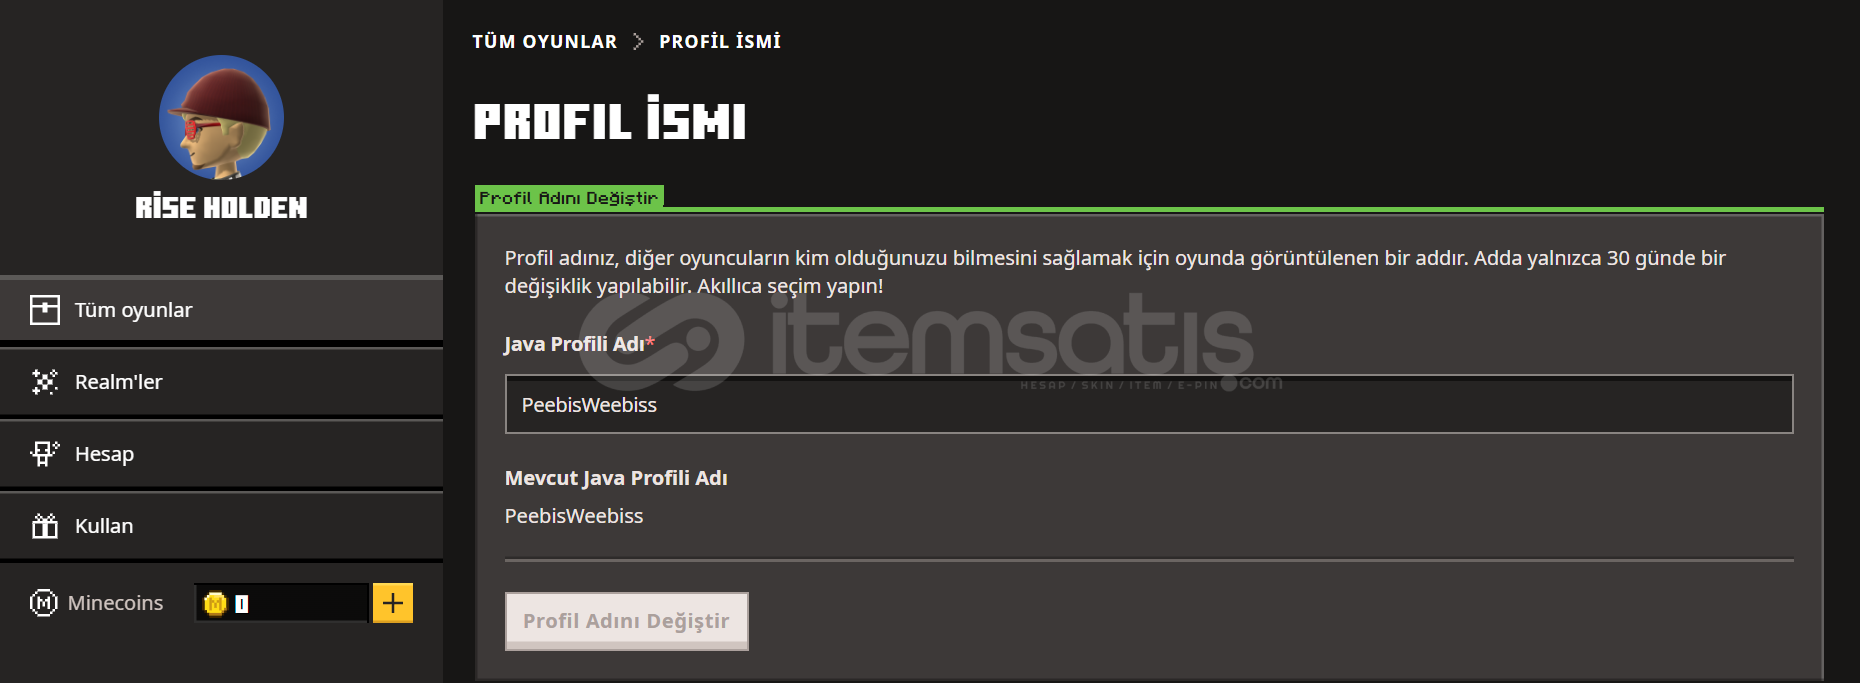Open the Tüm oyunlar menu item
This screenshot has height=683, width=1860.
[221, 310]
